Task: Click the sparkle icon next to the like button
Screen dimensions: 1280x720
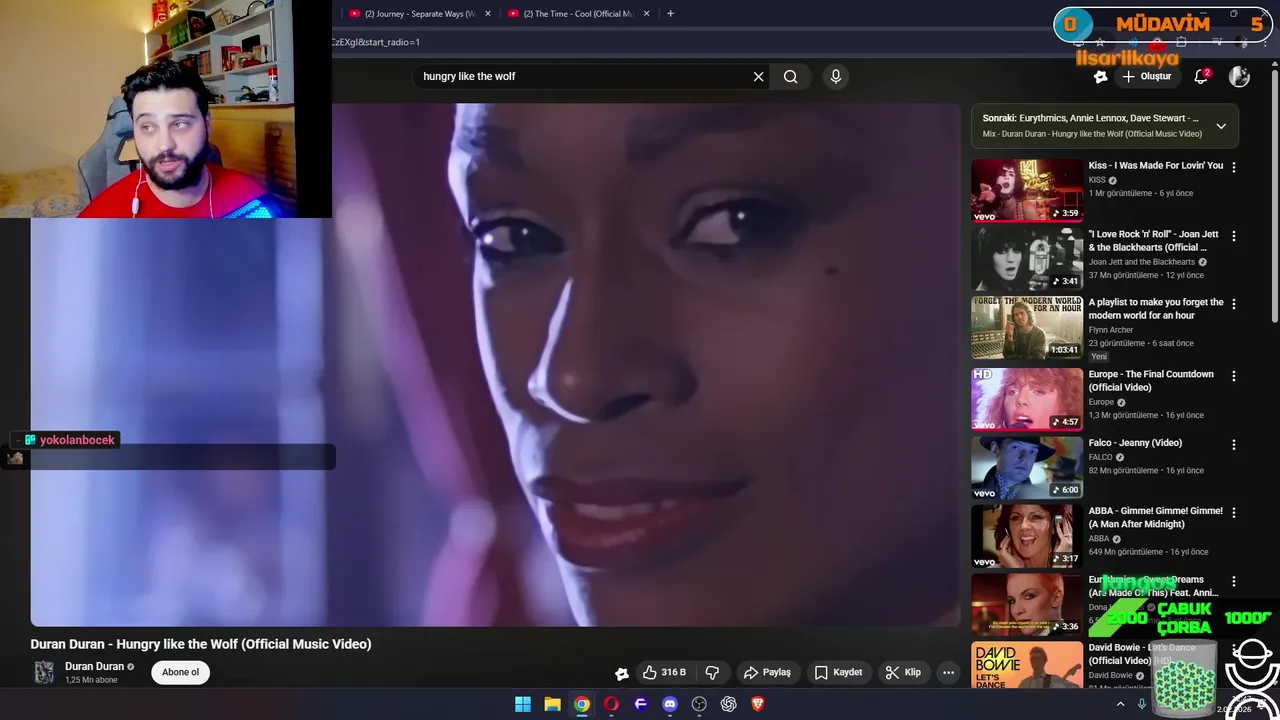Action: click(621, 673)
